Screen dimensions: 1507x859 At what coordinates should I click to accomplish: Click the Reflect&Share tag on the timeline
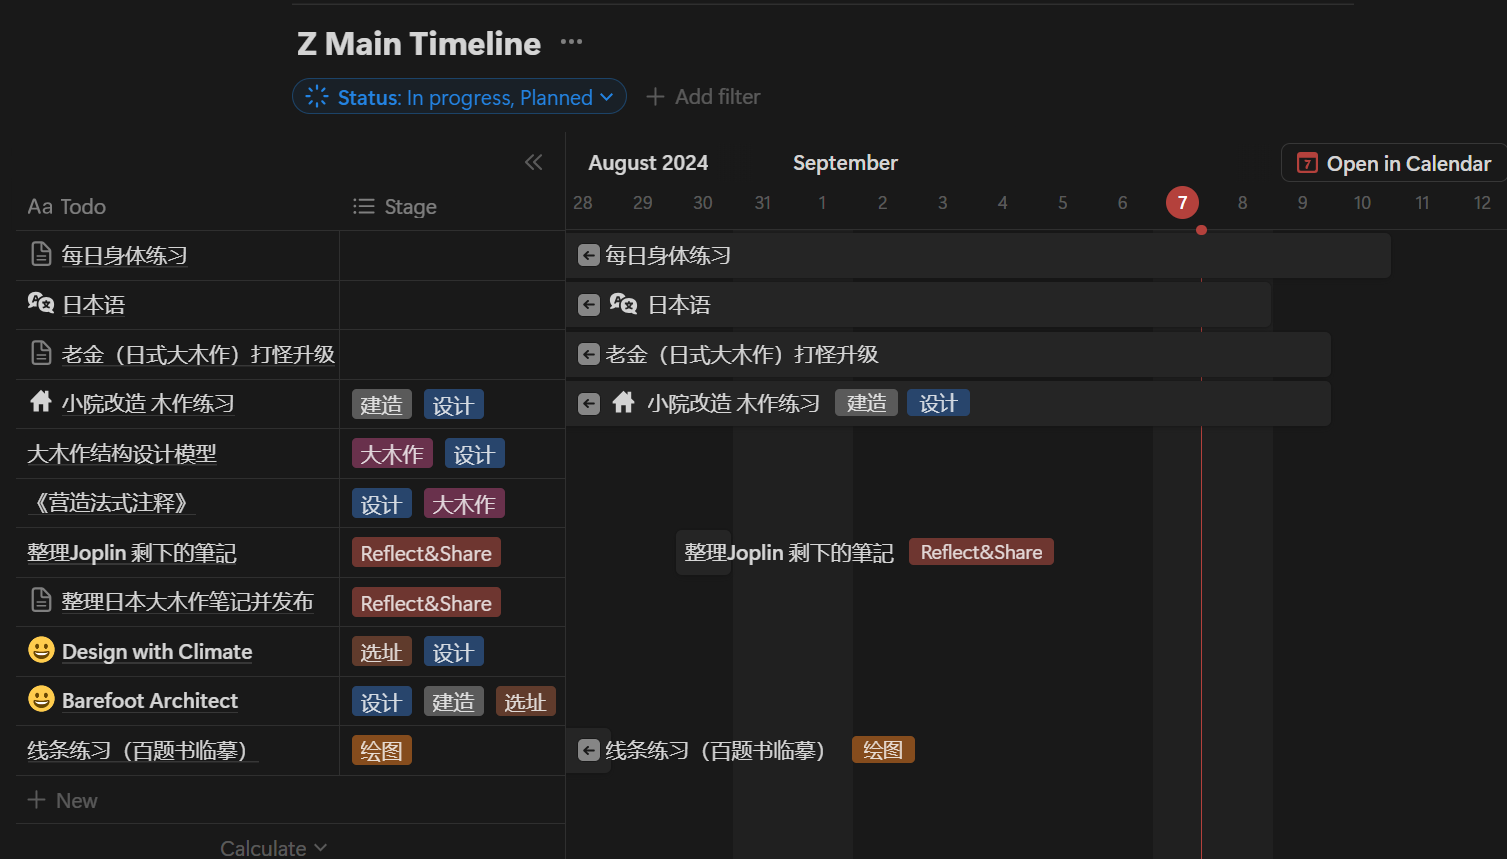[980, 552]
